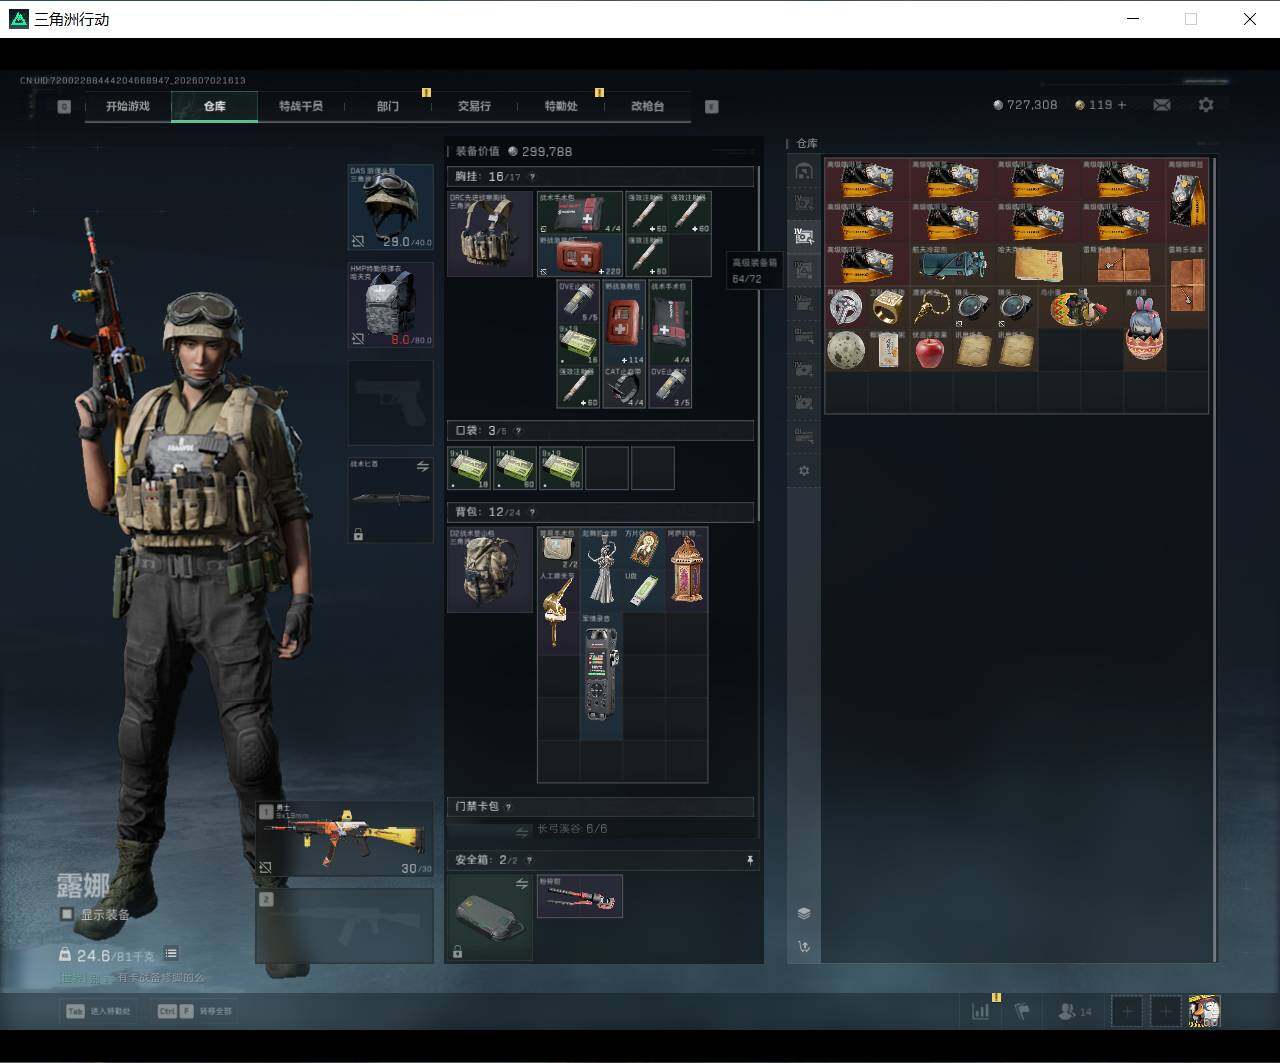
Task: Switch to the 特战干员 tab
Action: pyautogui.click(x=301, y=106)
